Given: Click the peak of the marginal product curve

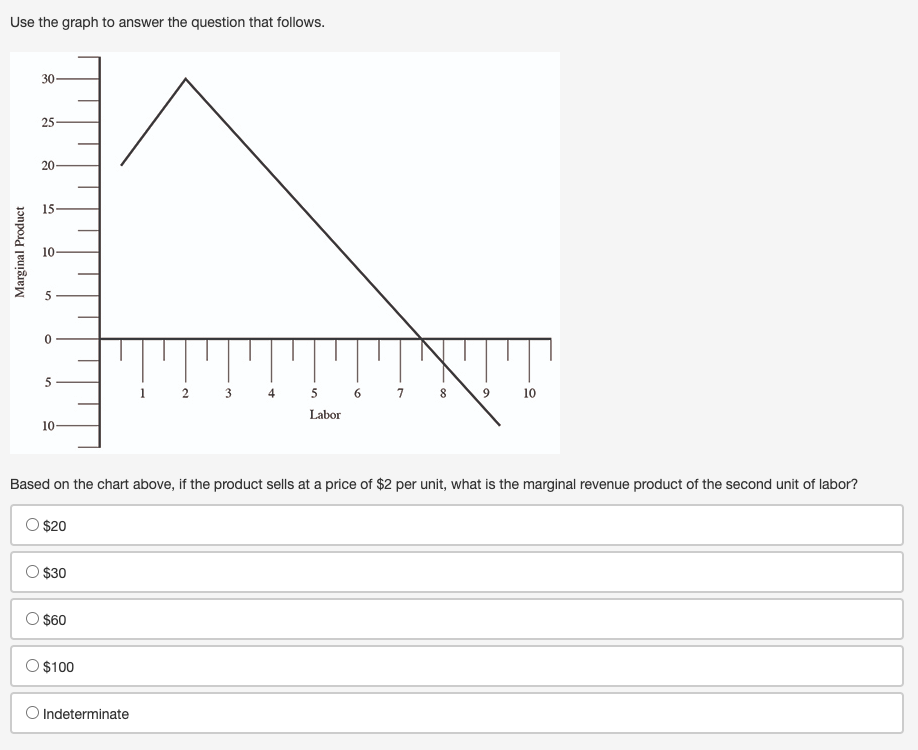Looking at the screenshot, I should click(x=184, y=78).
